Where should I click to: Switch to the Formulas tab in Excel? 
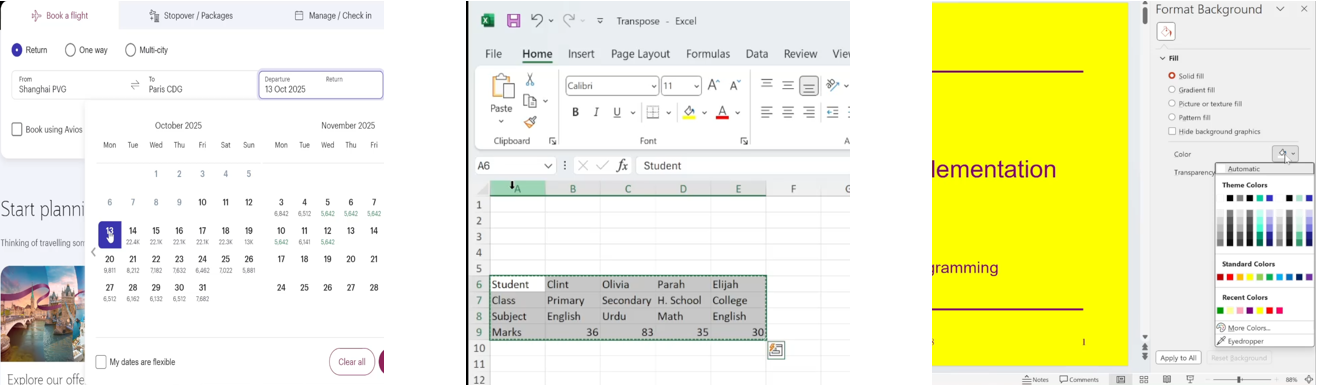point(708,54)
